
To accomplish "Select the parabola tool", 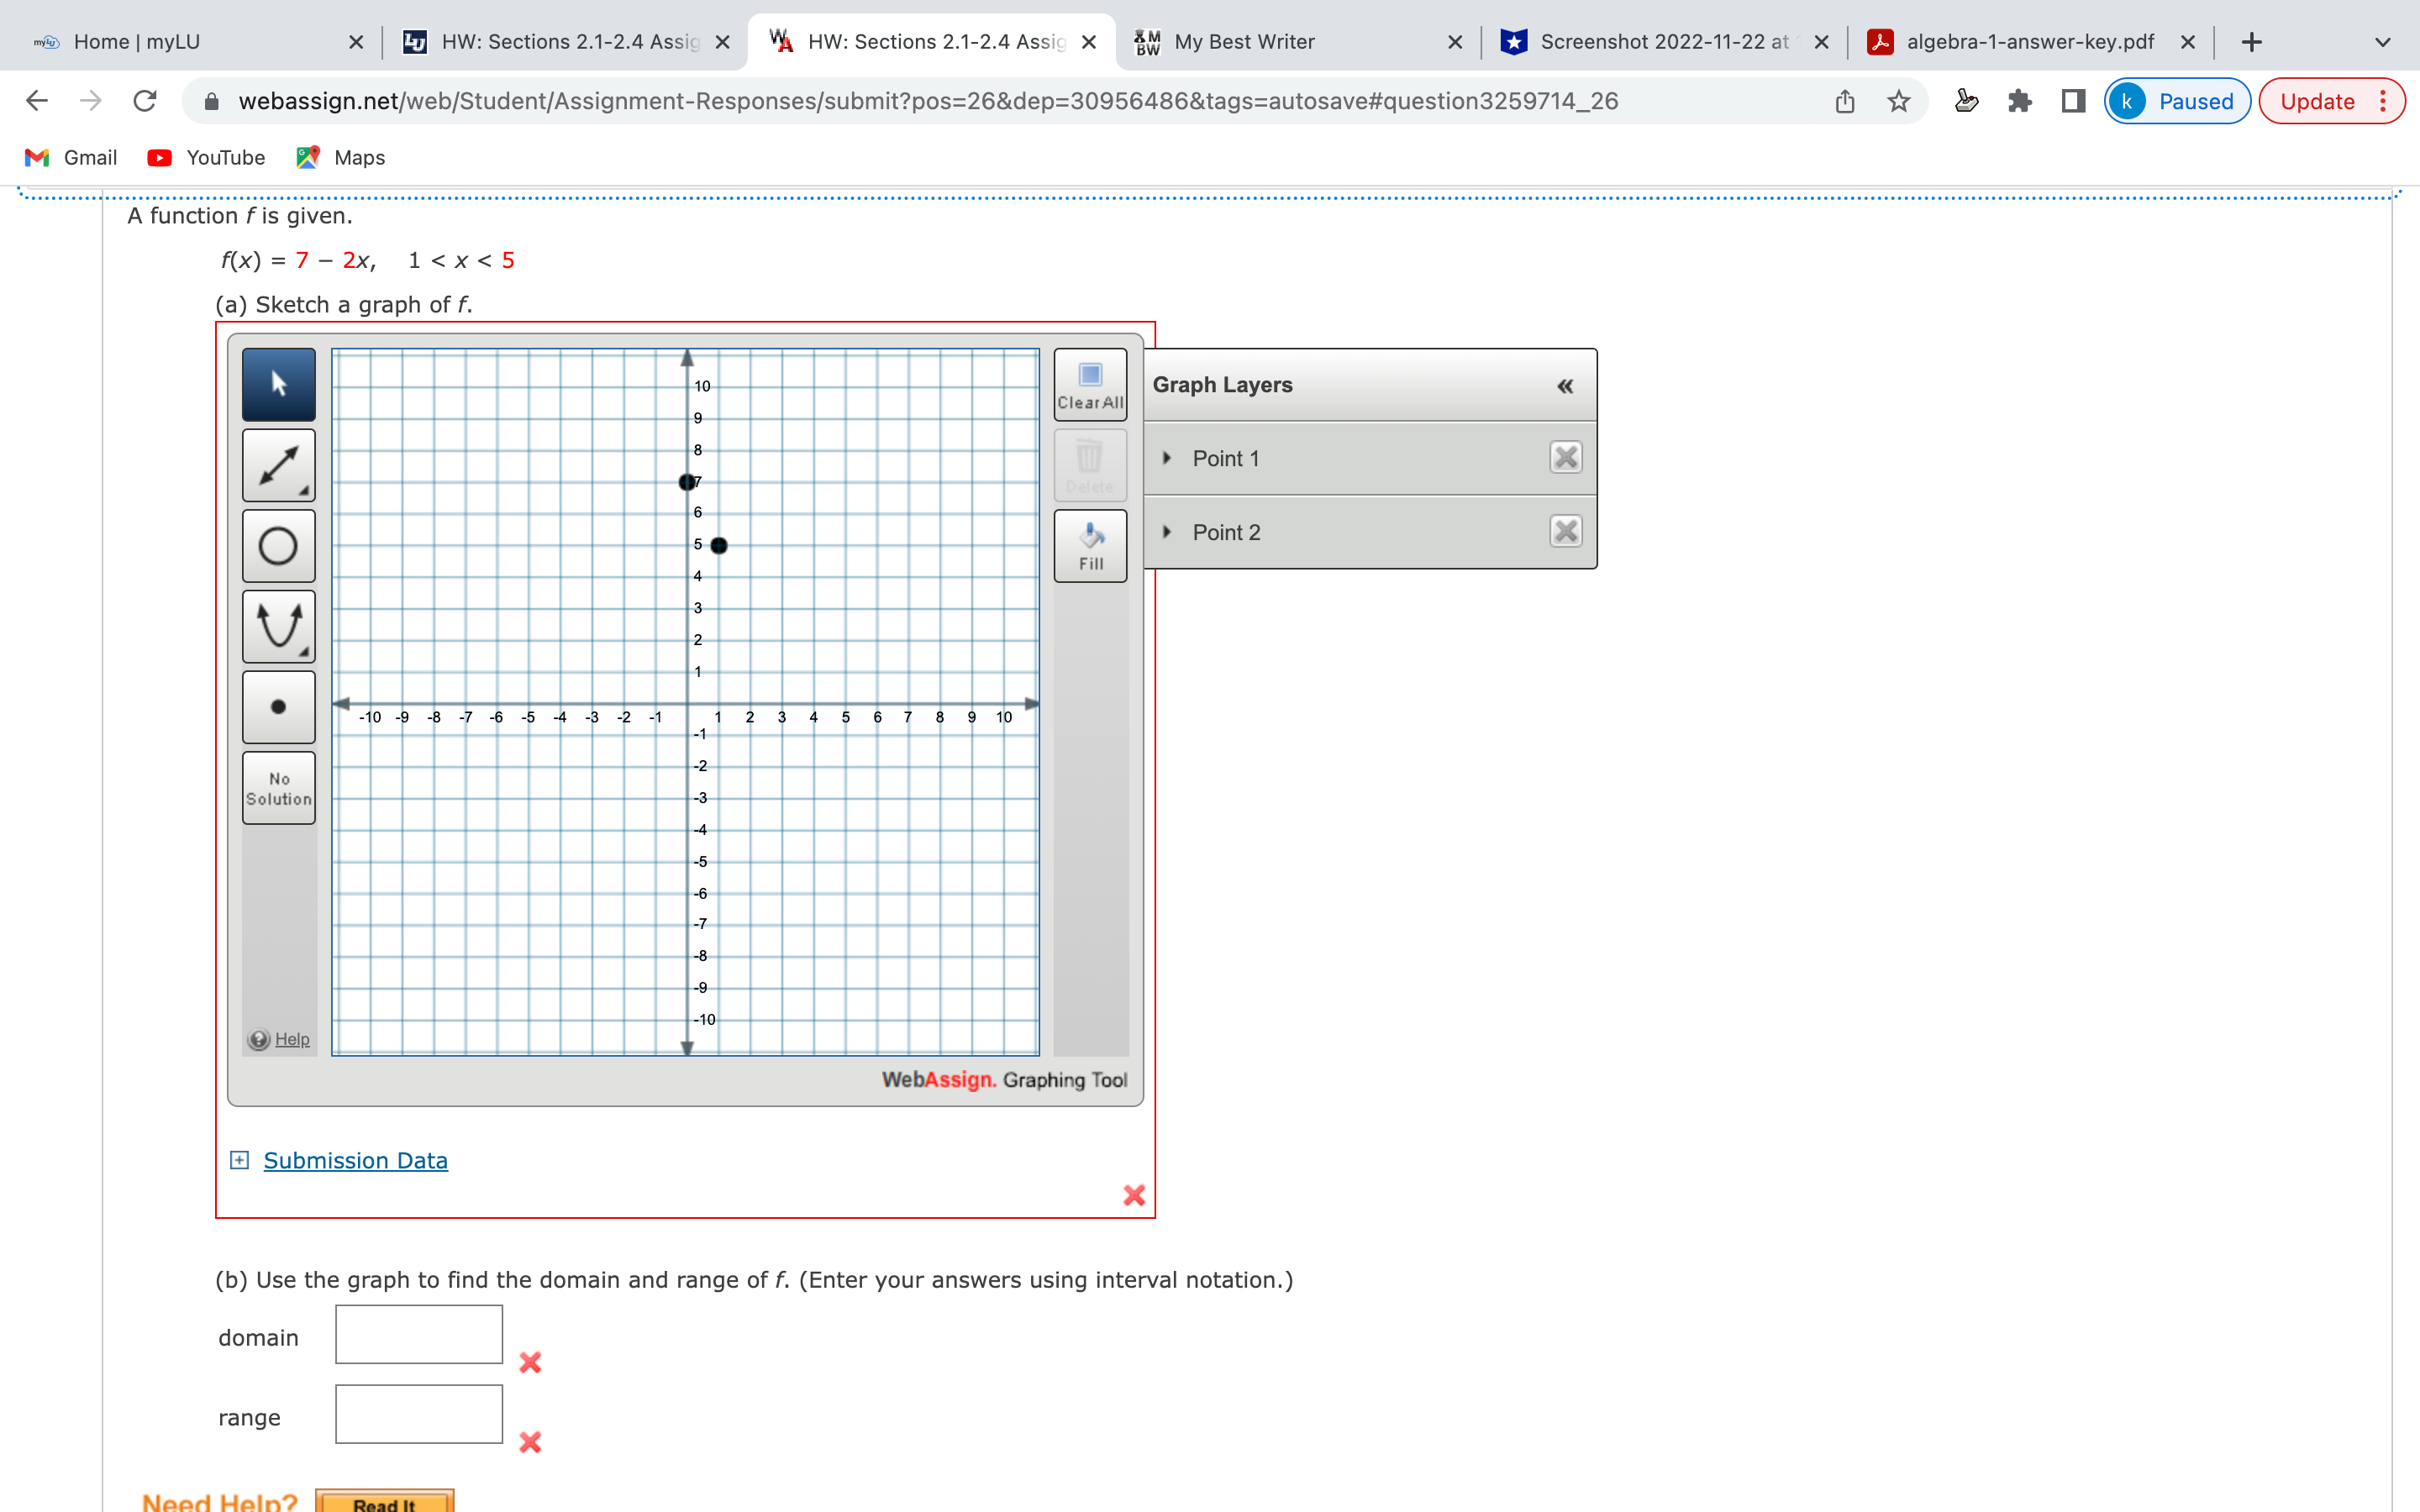I will (278, 626).
